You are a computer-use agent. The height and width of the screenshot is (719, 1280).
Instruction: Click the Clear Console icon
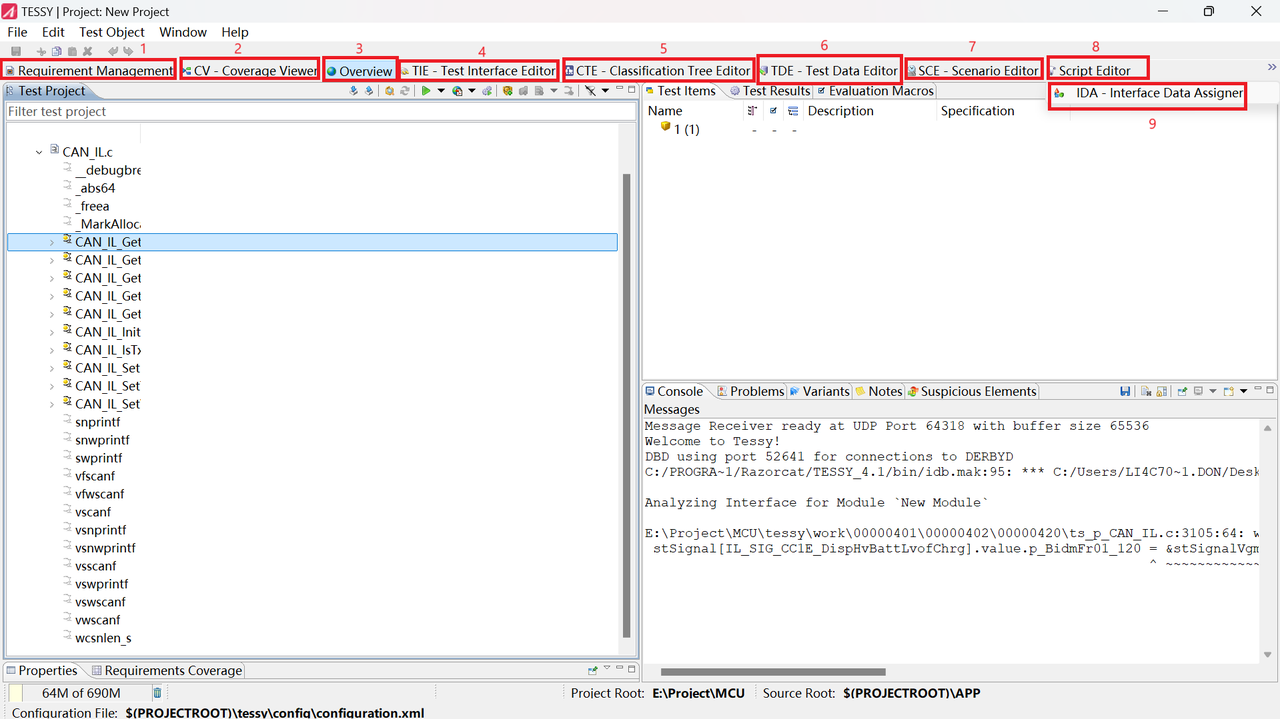pyautogui.click(x=1146, y=391)
